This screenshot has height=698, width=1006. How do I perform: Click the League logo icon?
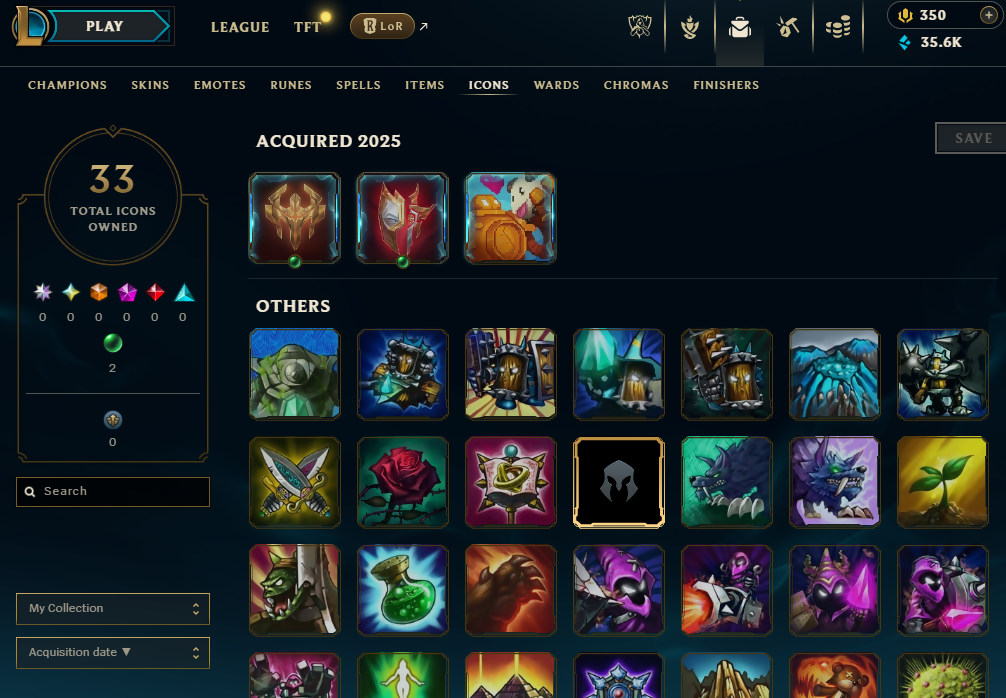30,26
